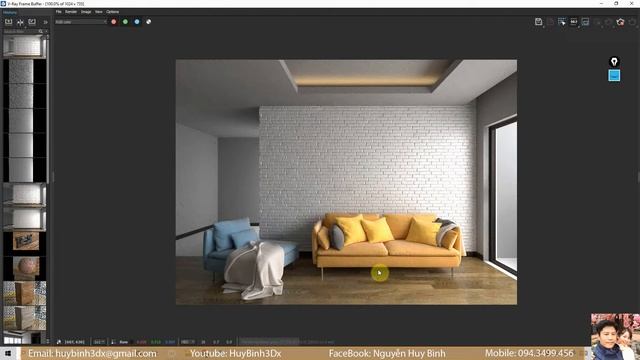
Task: Enable follow mouse render icon
Action: tap(562, 22)
